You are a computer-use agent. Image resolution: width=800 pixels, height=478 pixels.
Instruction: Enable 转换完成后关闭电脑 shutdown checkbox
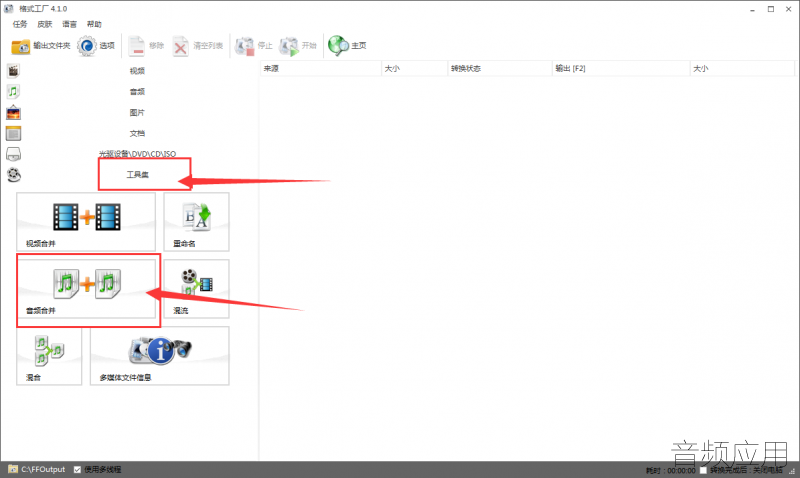[703, 470]
